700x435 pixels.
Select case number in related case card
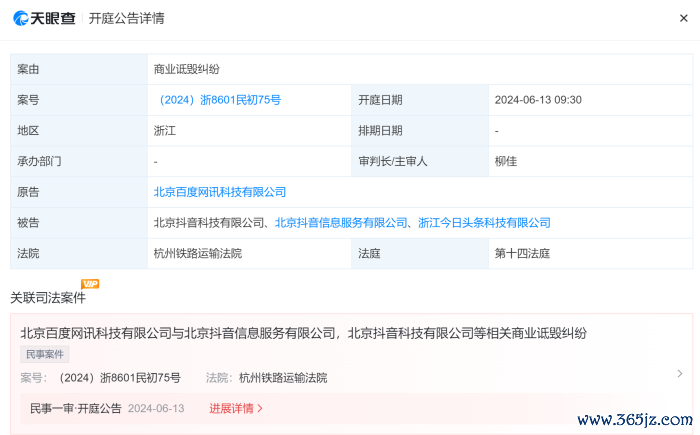(x=120, y=378)
